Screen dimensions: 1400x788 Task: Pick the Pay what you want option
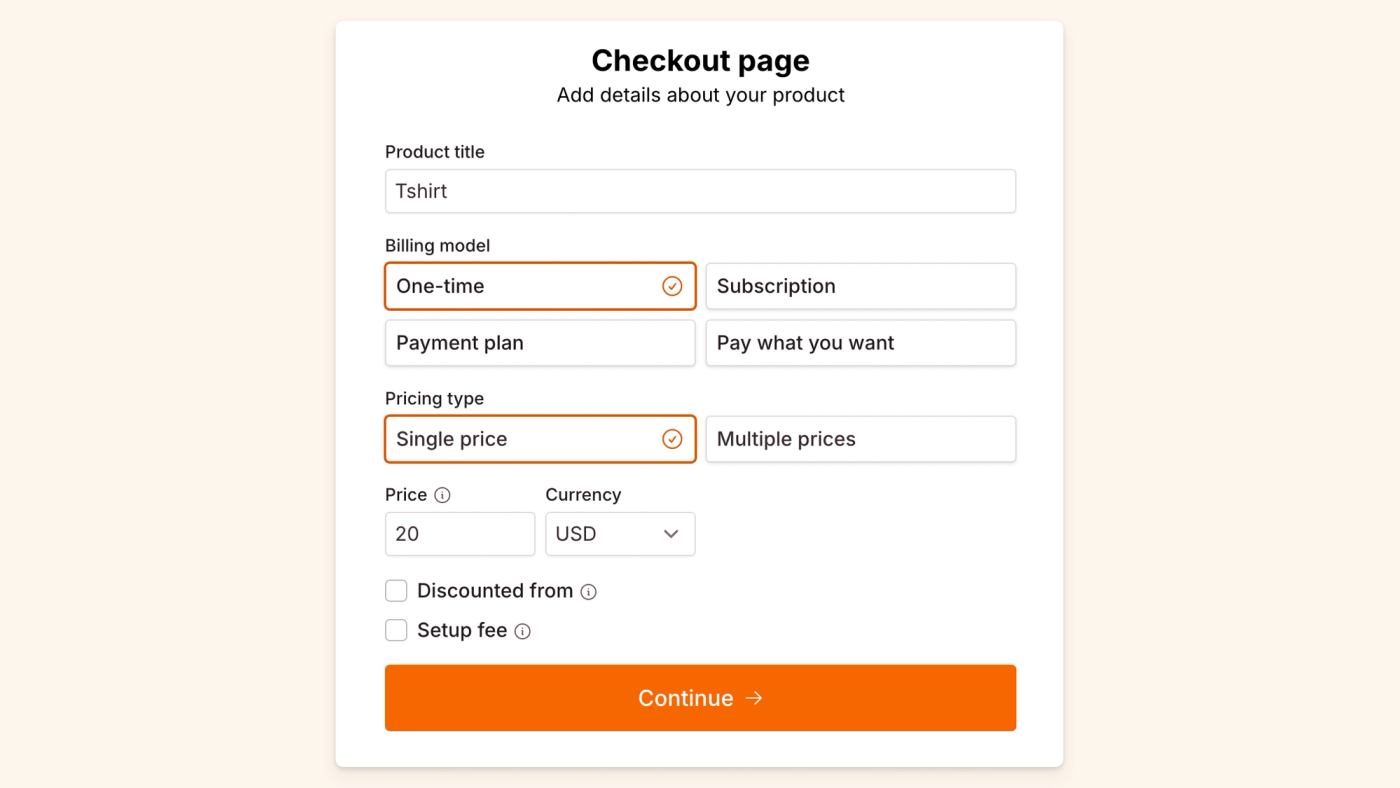click(x=860, y=343)
